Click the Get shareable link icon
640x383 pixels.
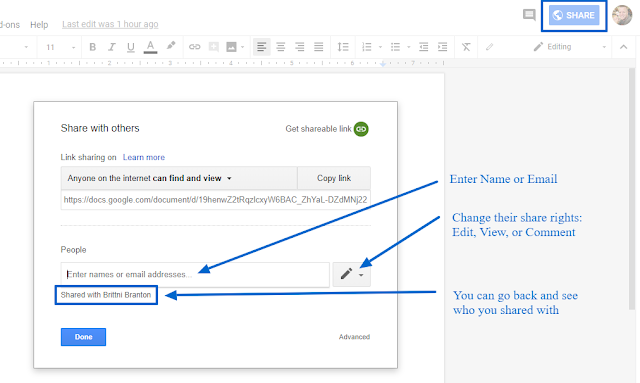point(361,129)
